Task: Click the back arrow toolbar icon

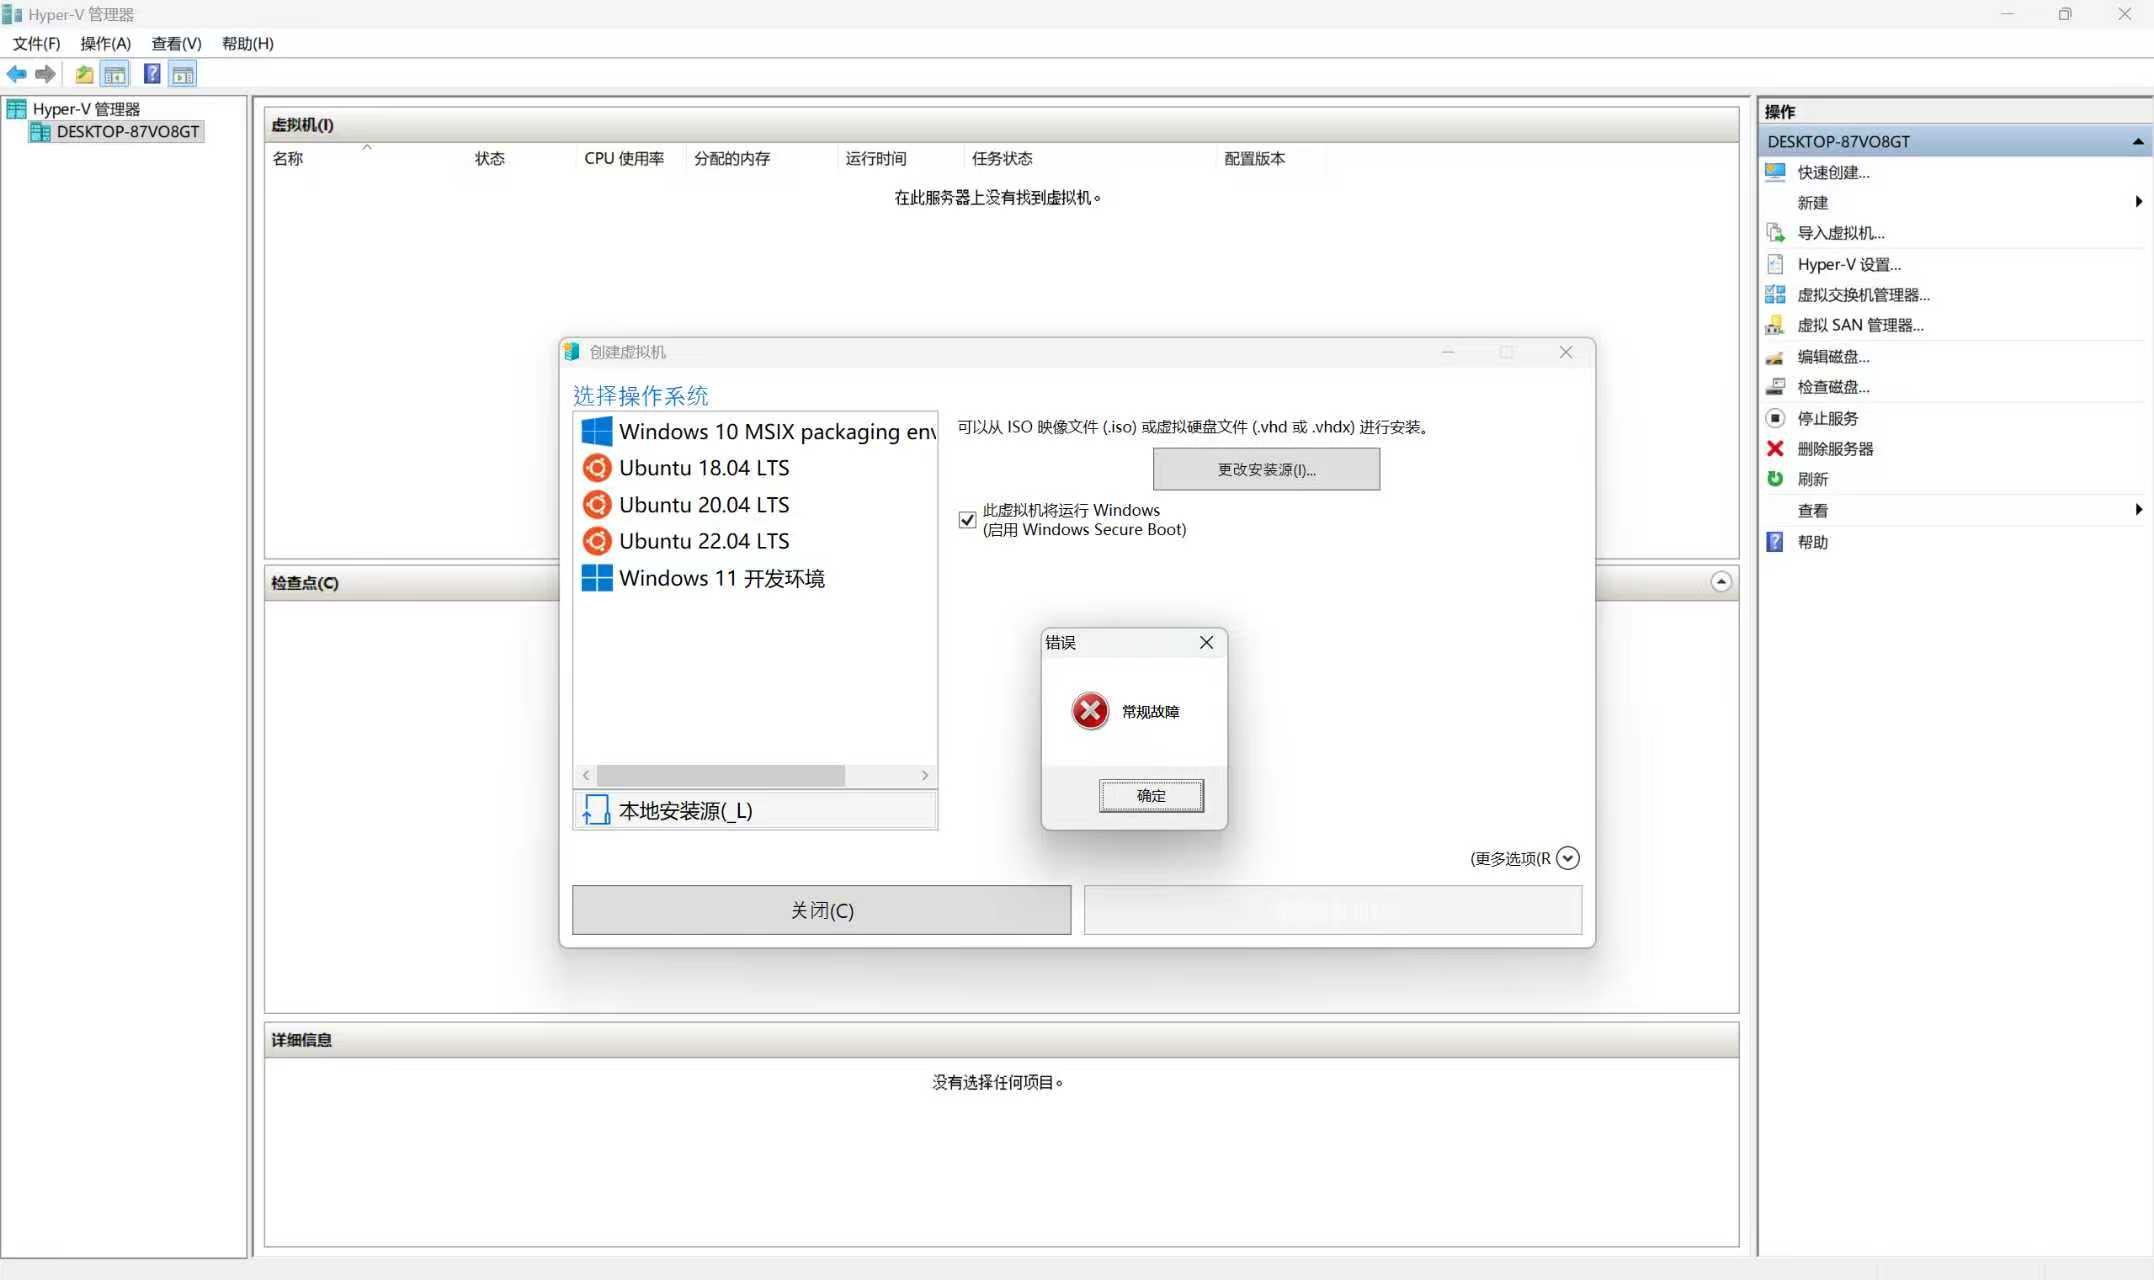Action: (x=17, y=74)
